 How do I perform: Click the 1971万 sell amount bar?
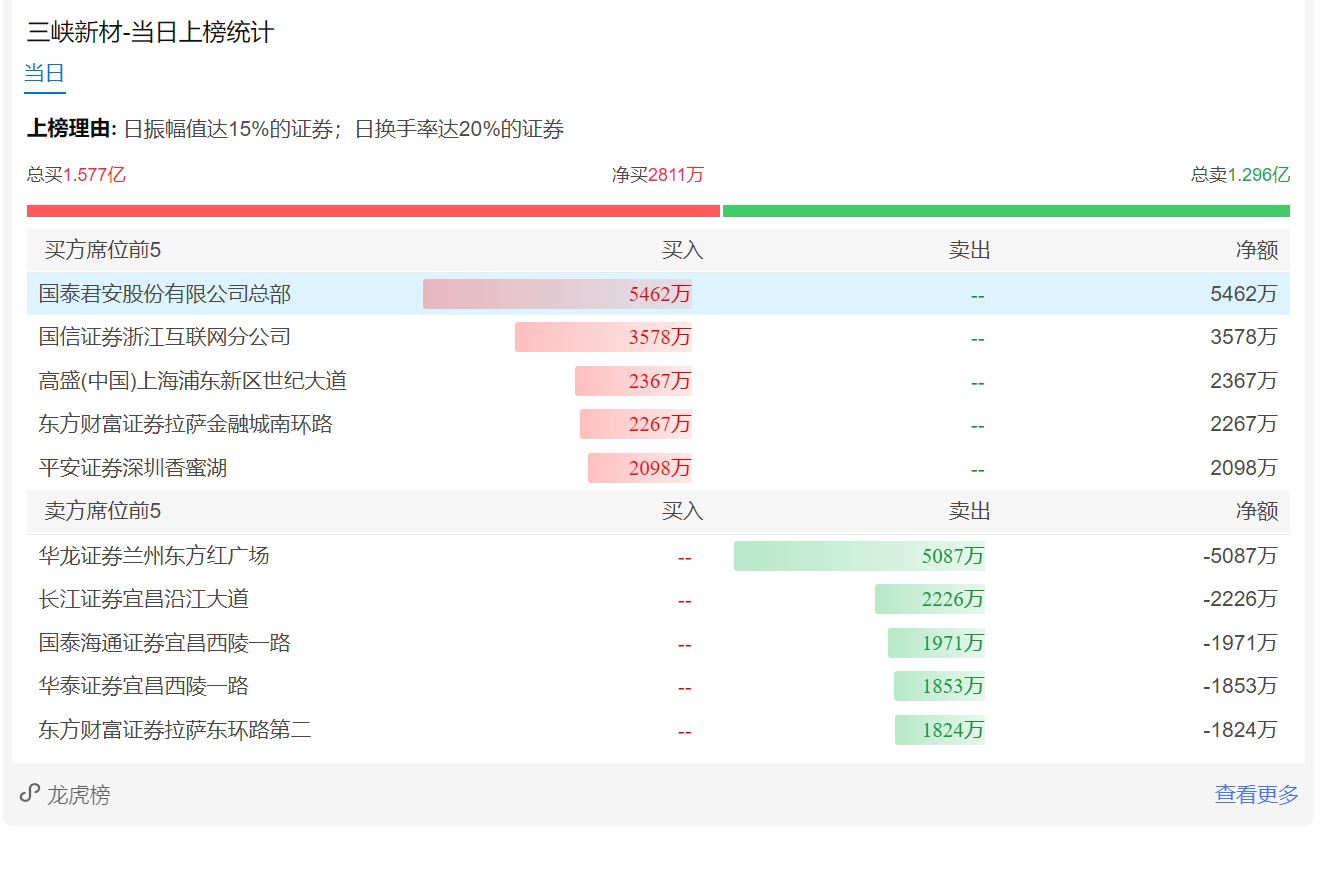936,643
